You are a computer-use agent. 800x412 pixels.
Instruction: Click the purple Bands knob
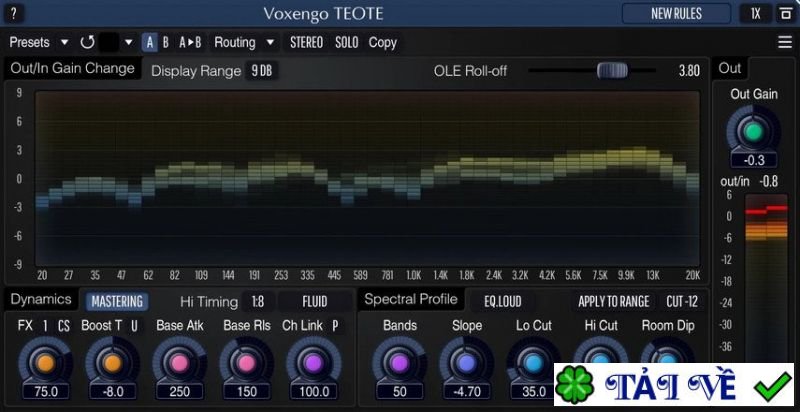pyautogui.click(x=399, y=363)
